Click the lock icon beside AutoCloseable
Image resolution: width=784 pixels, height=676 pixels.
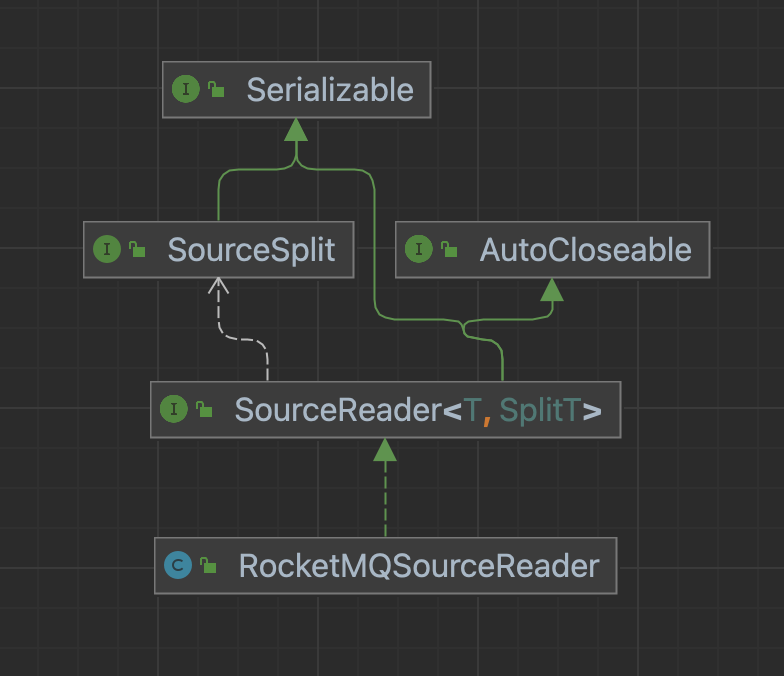pos(450,250)
